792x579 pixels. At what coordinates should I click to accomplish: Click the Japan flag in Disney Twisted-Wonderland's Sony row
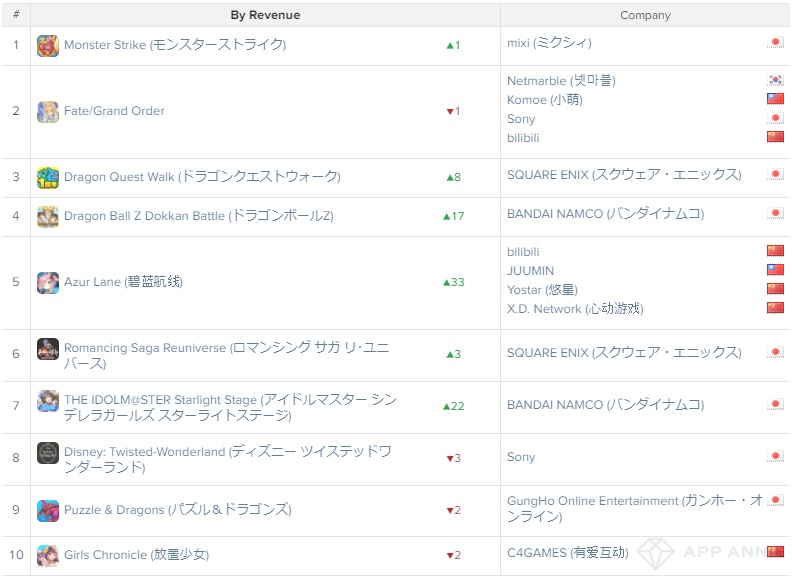coord(775,456)
